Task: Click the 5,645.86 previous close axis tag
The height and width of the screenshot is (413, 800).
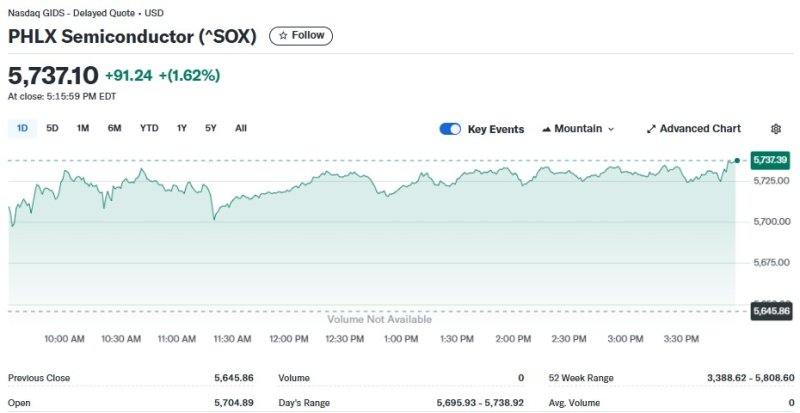Action: (x=770, y=311)
